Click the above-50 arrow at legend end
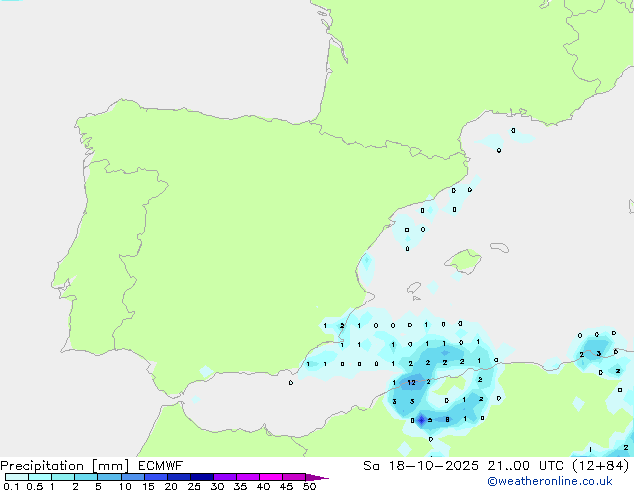 [x=317, y=477]
